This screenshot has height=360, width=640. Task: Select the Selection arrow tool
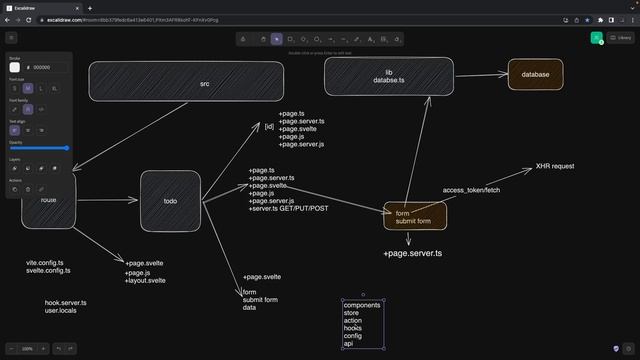point(277,39)
